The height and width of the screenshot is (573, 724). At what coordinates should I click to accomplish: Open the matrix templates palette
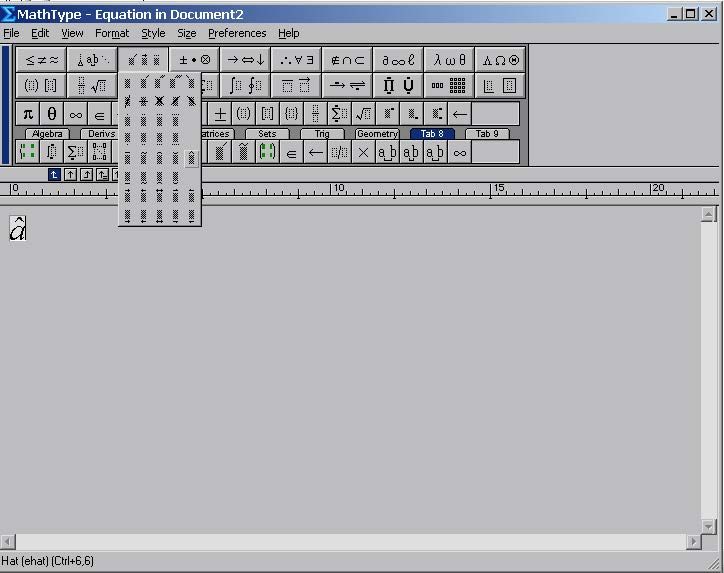[449, 85]
